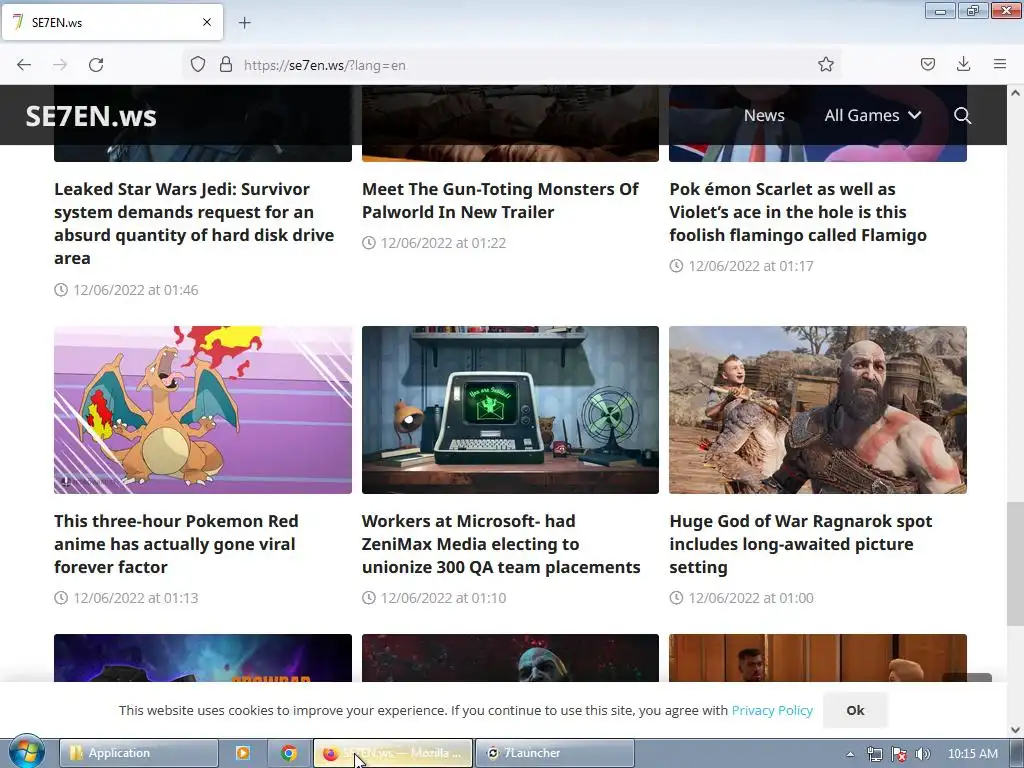Open the volume speaker tray icon
This screenshot has width=1024, height=768.
(923, 754)
